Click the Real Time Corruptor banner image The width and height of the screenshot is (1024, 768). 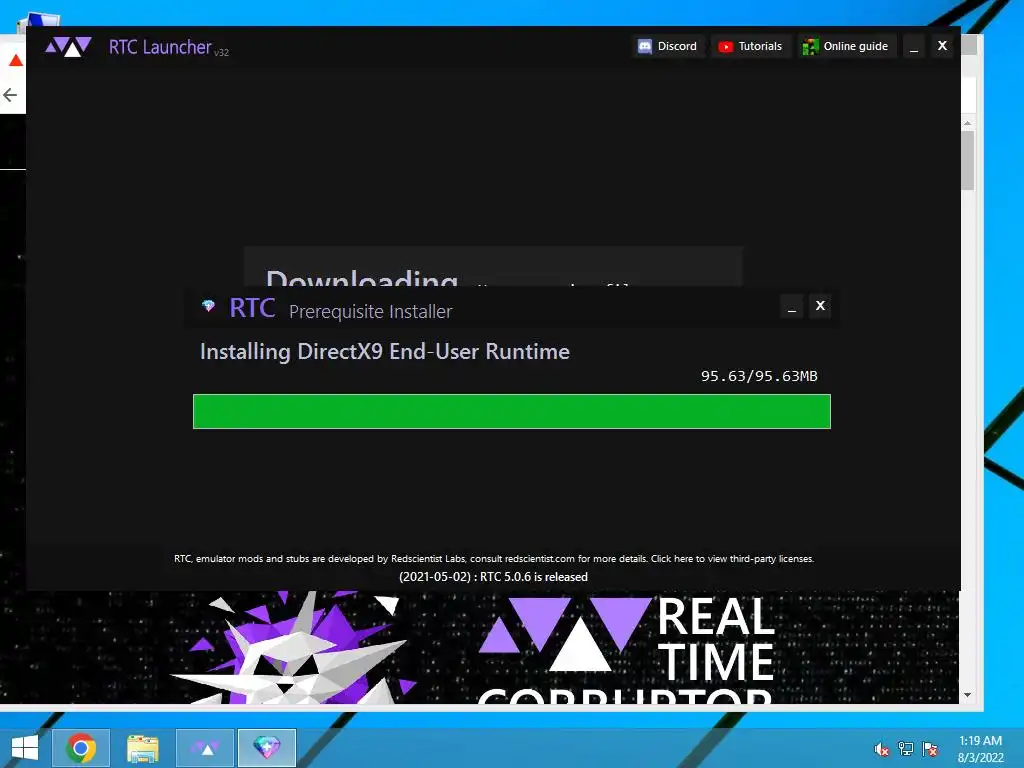point(480,647)
